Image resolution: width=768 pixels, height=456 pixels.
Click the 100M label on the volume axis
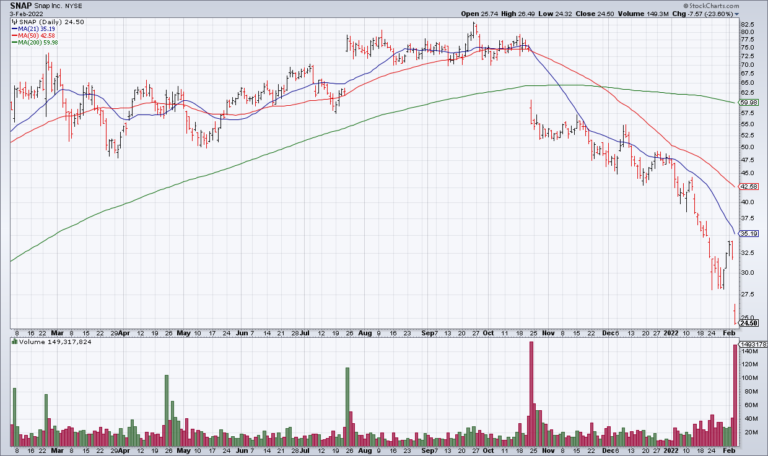point(748,378)
